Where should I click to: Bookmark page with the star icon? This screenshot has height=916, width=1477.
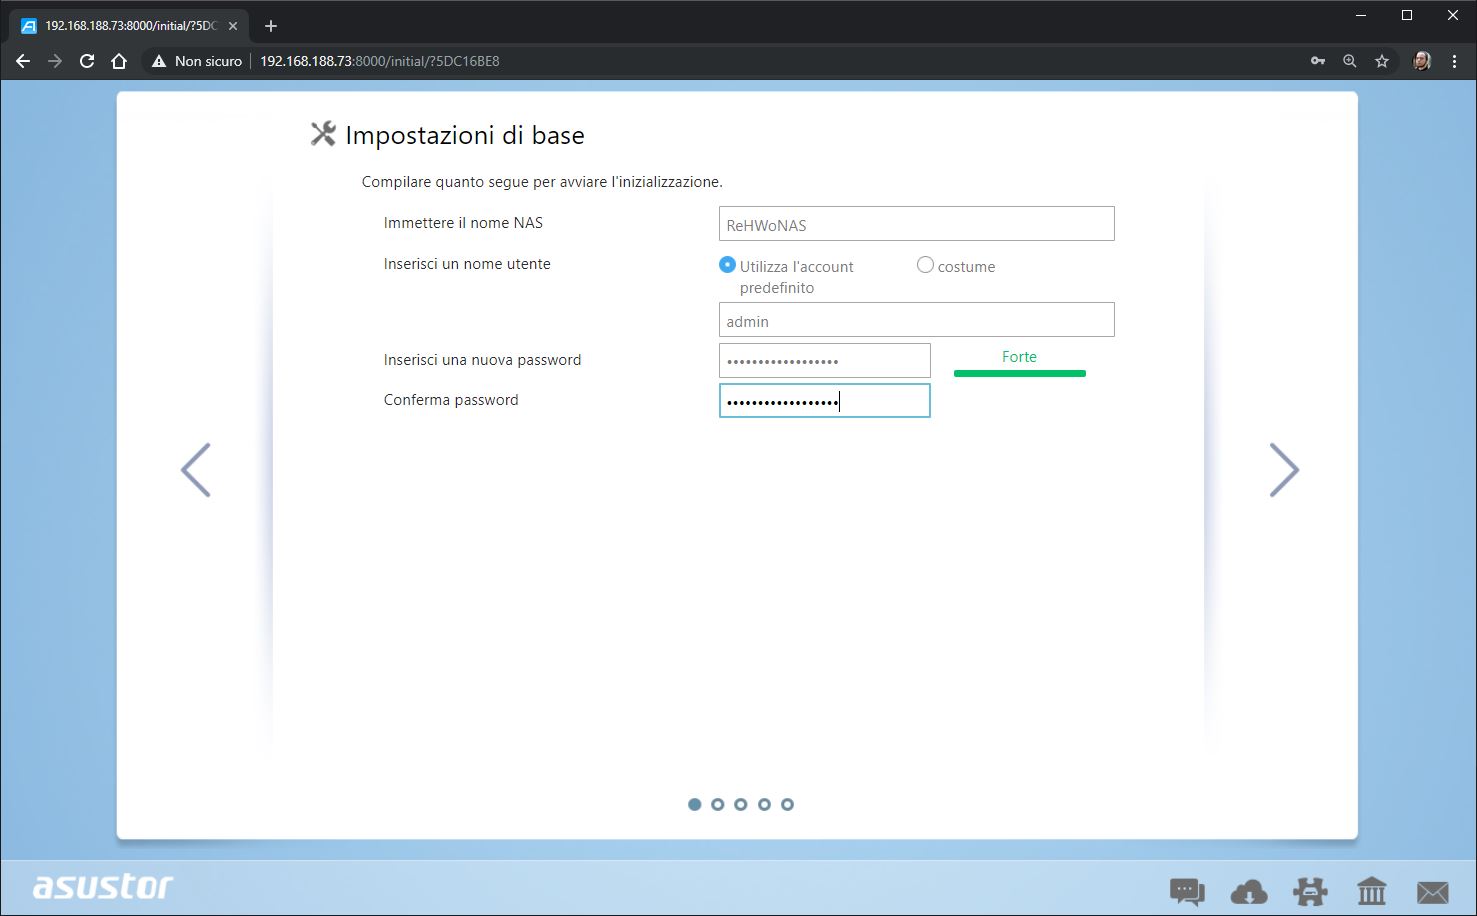(x=1382, y=61)
